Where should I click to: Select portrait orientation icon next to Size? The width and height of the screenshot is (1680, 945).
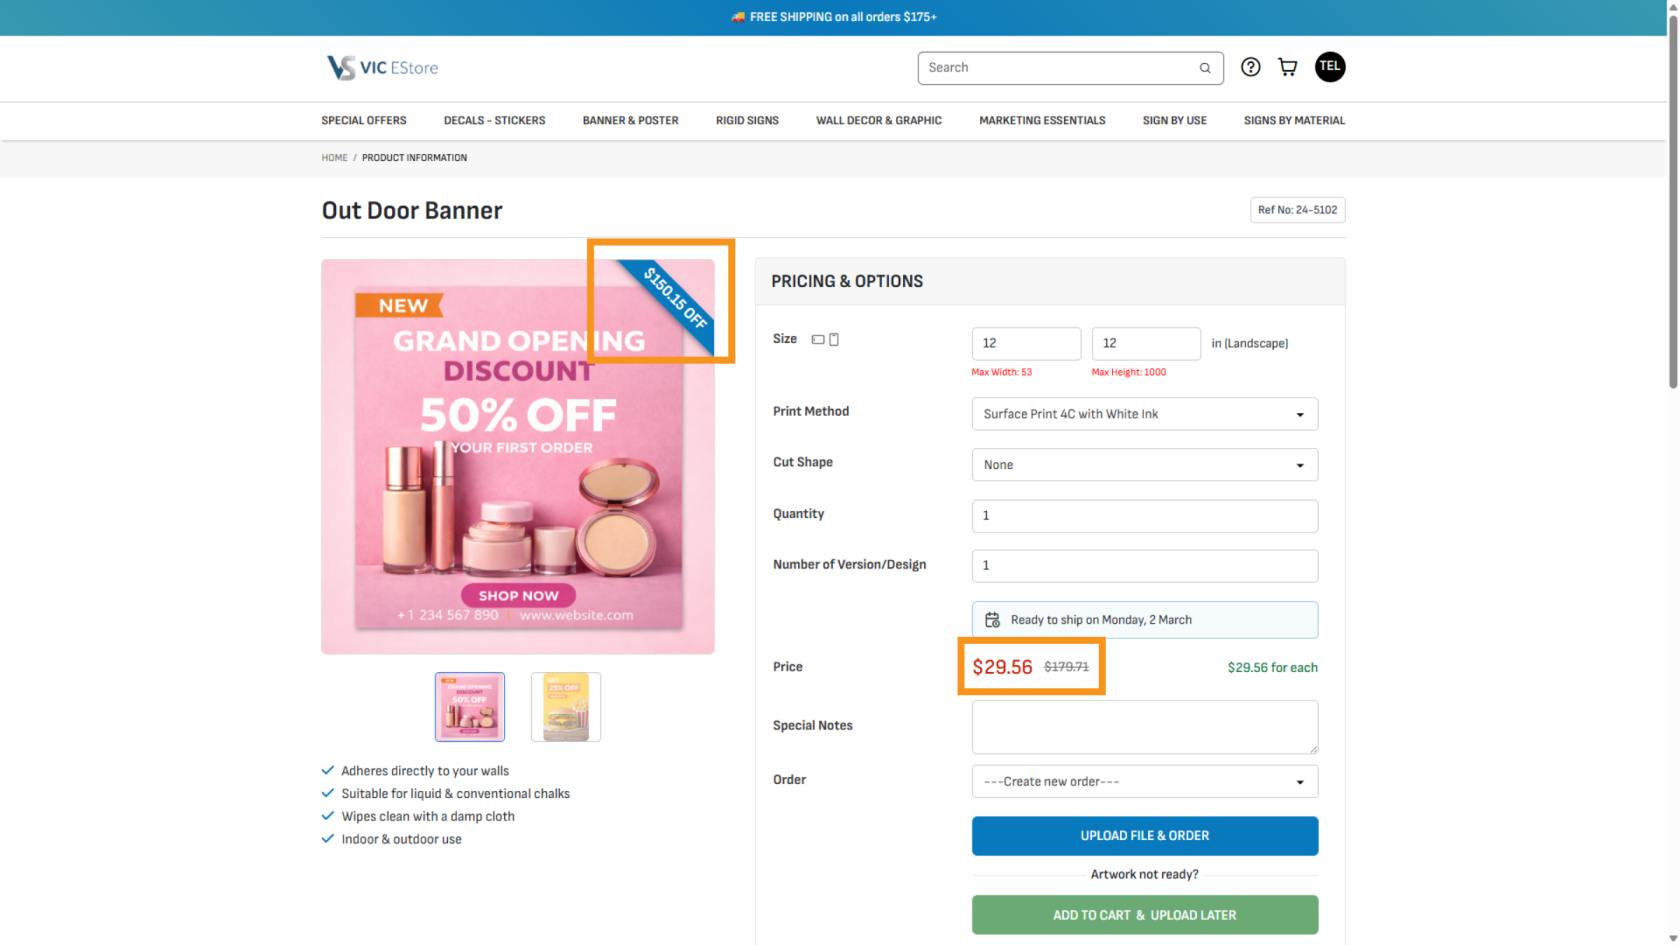click(x=834, y=340)
